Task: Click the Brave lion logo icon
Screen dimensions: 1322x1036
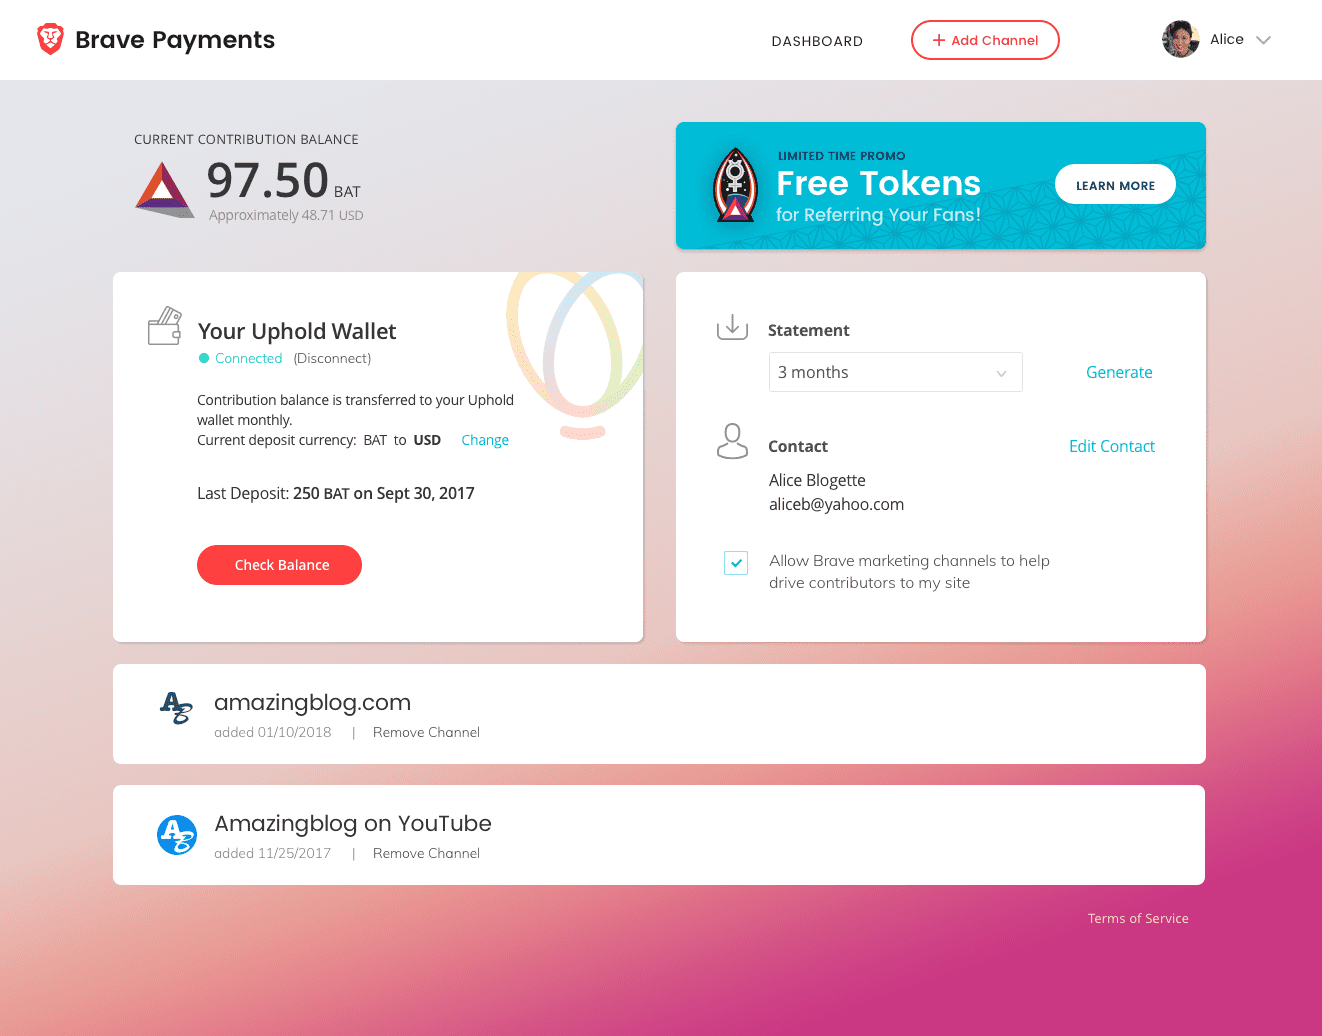Action: coord(50,39)
